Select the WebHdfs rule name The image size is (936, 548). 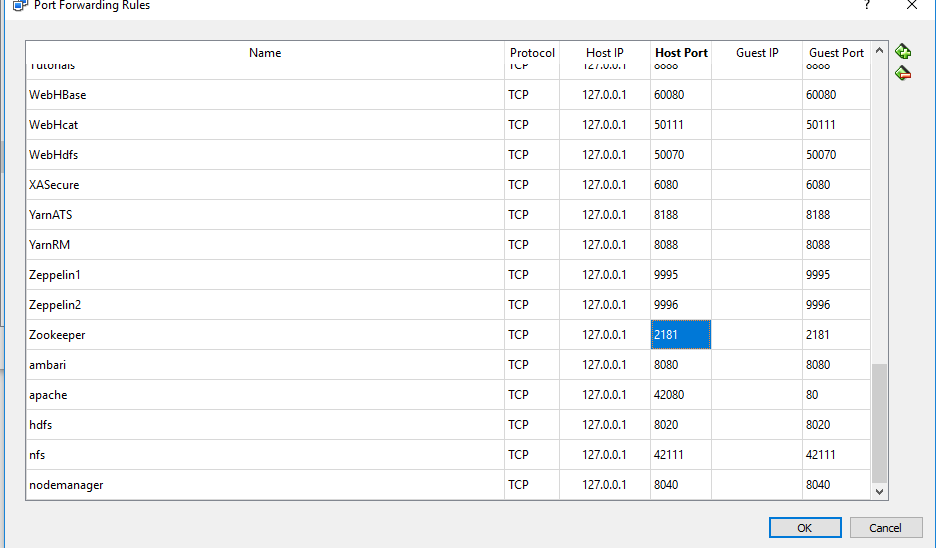click(x=54, y=155)
